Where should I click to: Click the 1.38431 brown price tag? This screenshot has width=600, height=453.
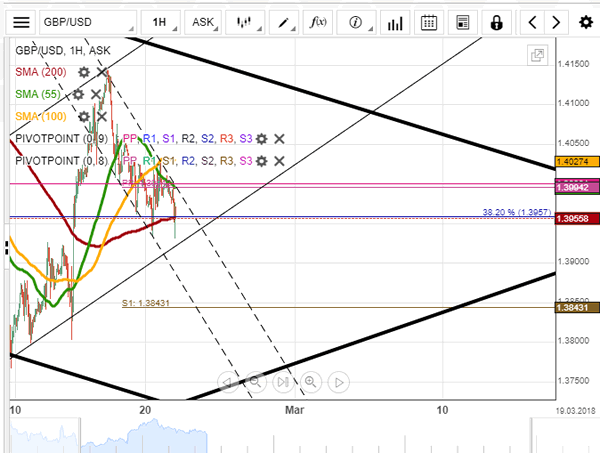coord(577,308)
